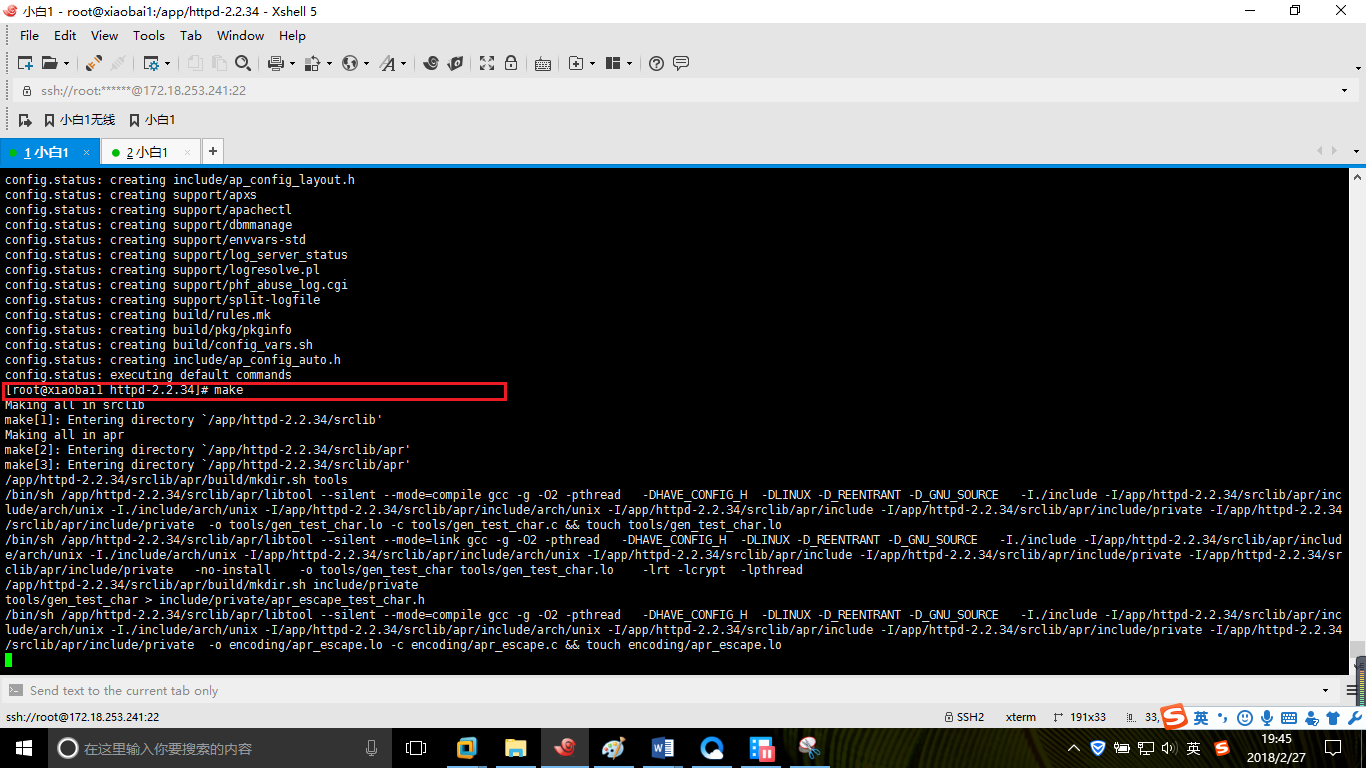The width and height of the screenshot is (1366, 768).
Task: Open Task View in the taskbar
Action: pyautogui.click(x=416, y=748)
